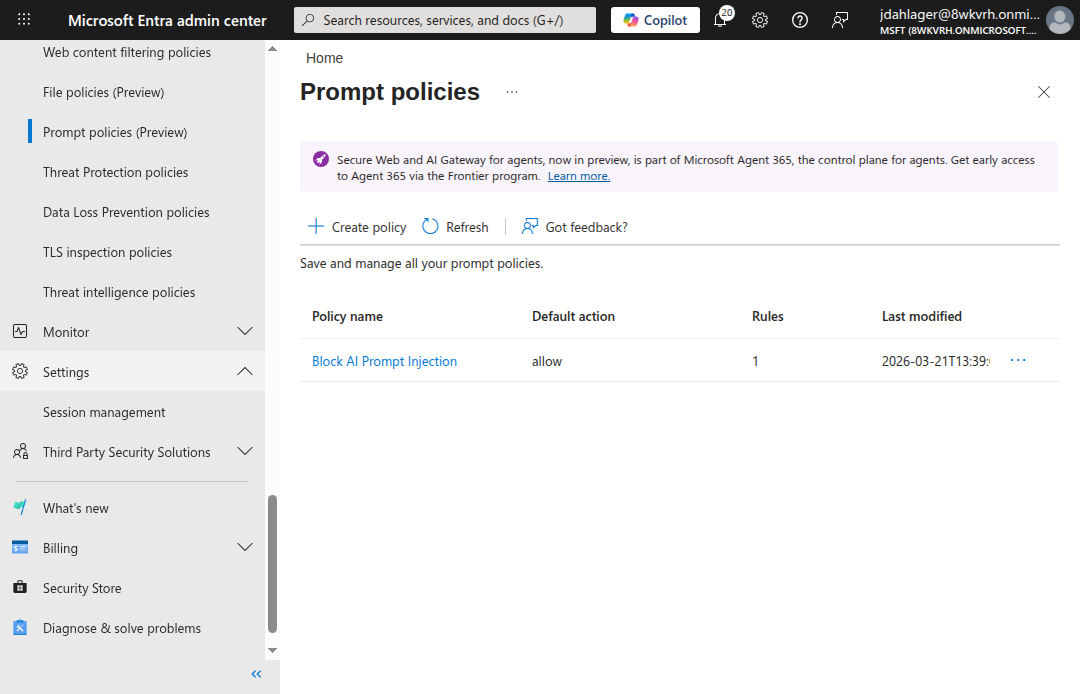Expand the Billing section

245,547
